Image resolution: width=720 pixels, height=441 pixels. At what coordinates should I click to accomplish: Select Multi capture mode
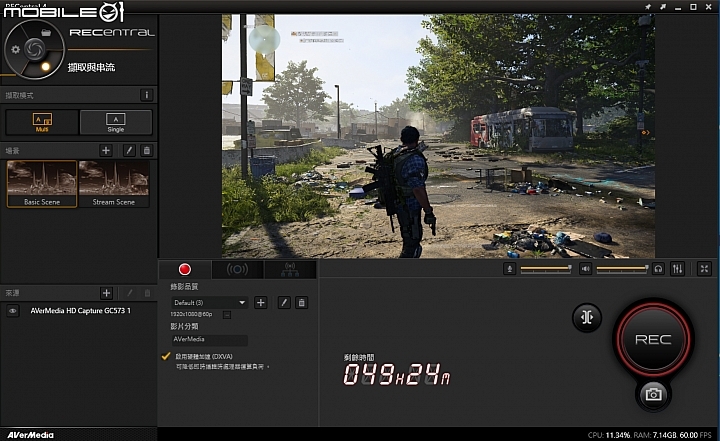click(x=42, y=122)
